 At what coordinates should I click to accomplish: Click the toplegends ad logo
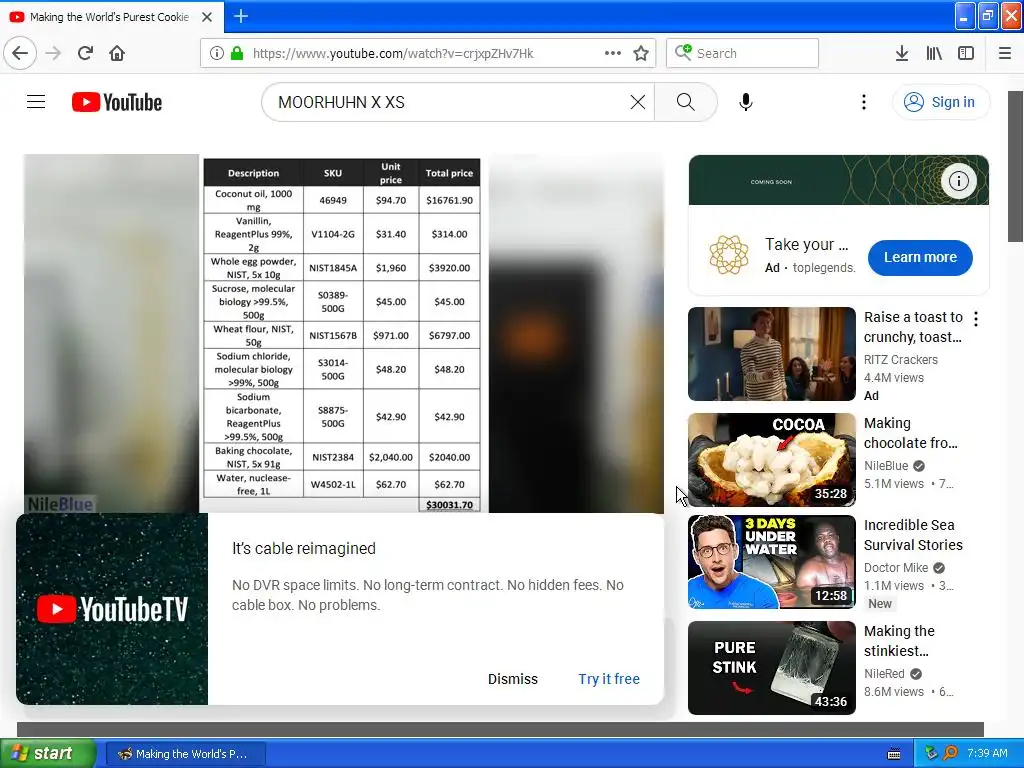pyautogui.click(x=729, y=255)
